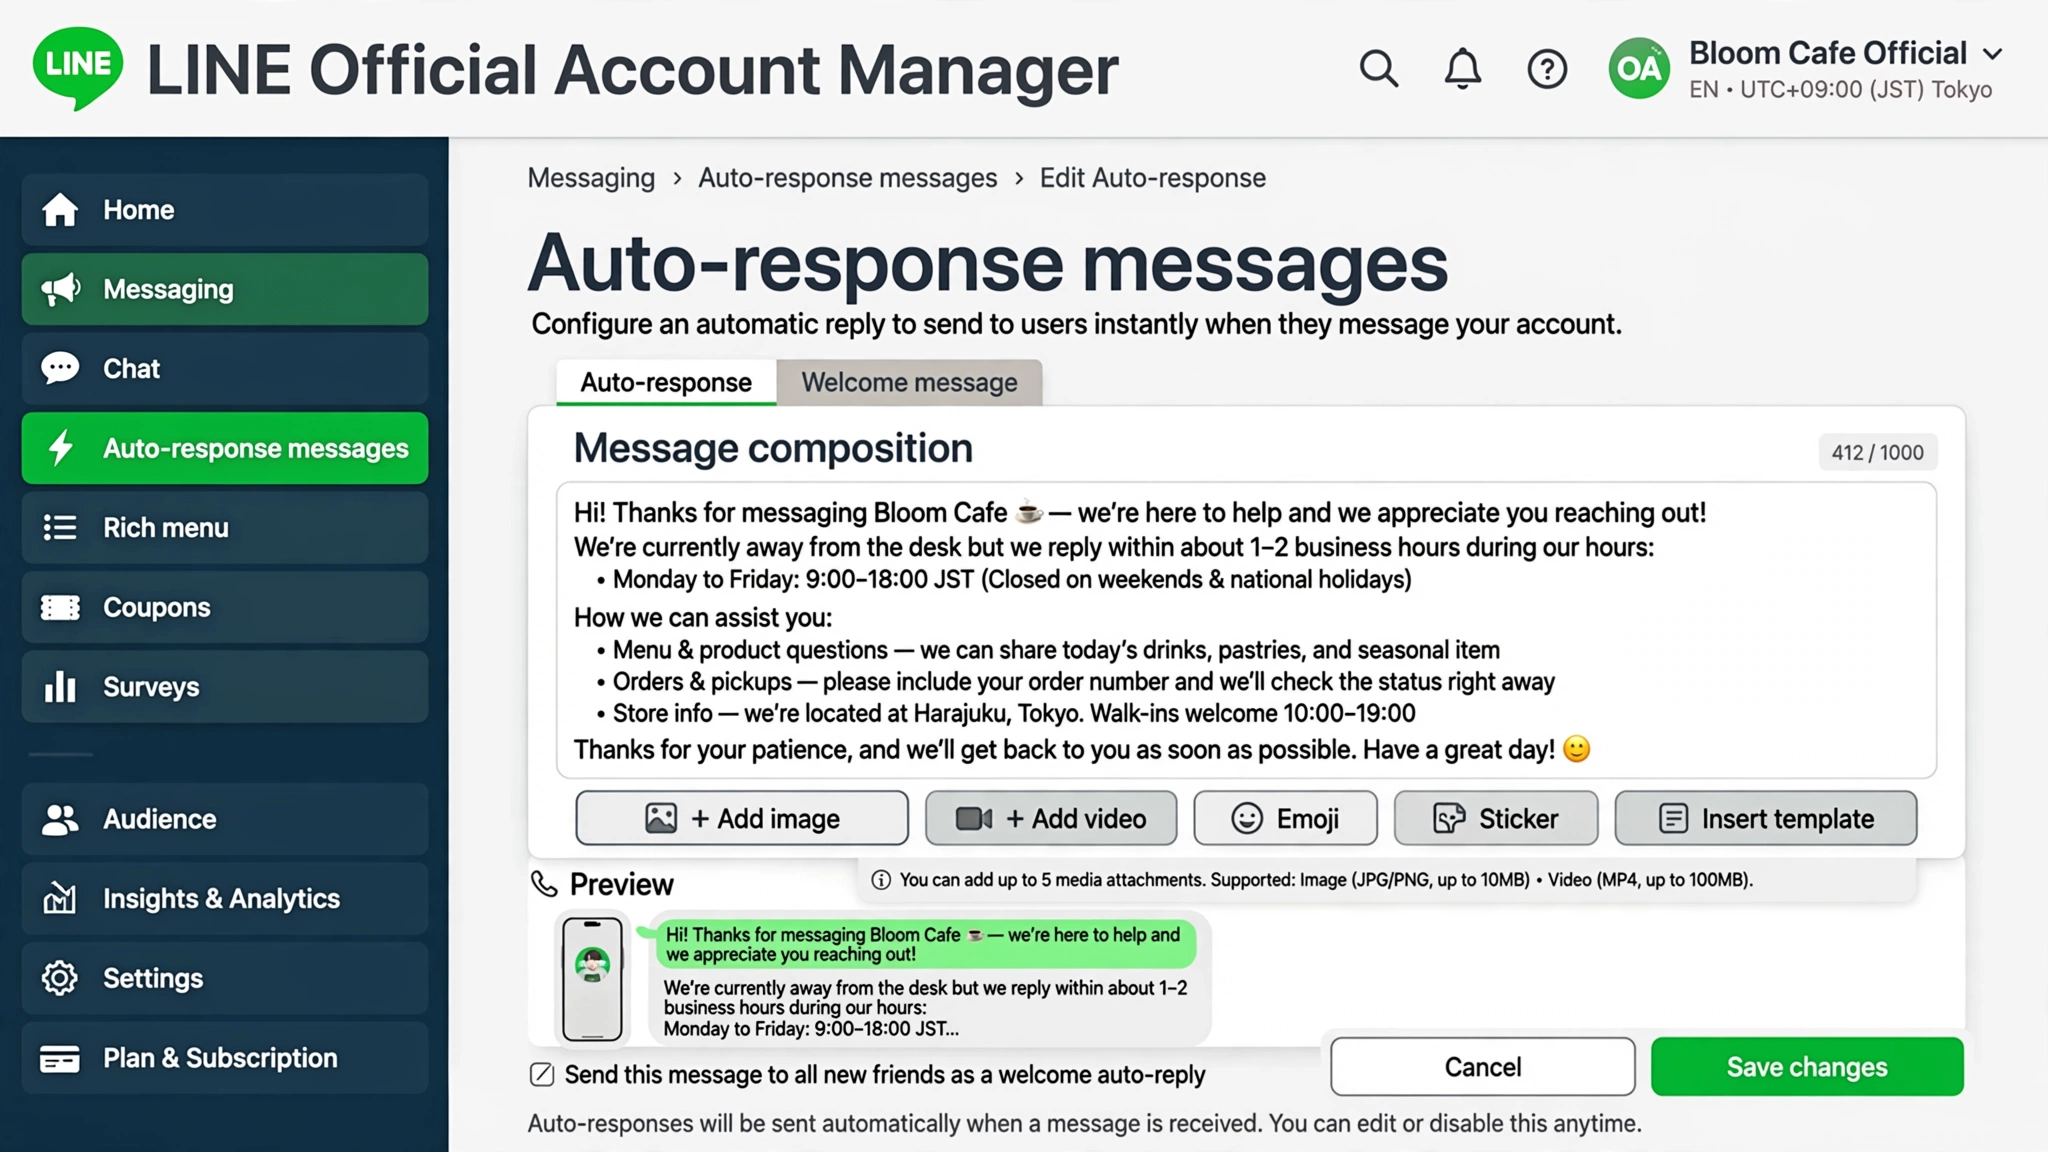Image resolution: width=2048 pixels, height=1152 pixels.
Task: Select Auto-response messages sidebar label
Action: pos(256,448)
